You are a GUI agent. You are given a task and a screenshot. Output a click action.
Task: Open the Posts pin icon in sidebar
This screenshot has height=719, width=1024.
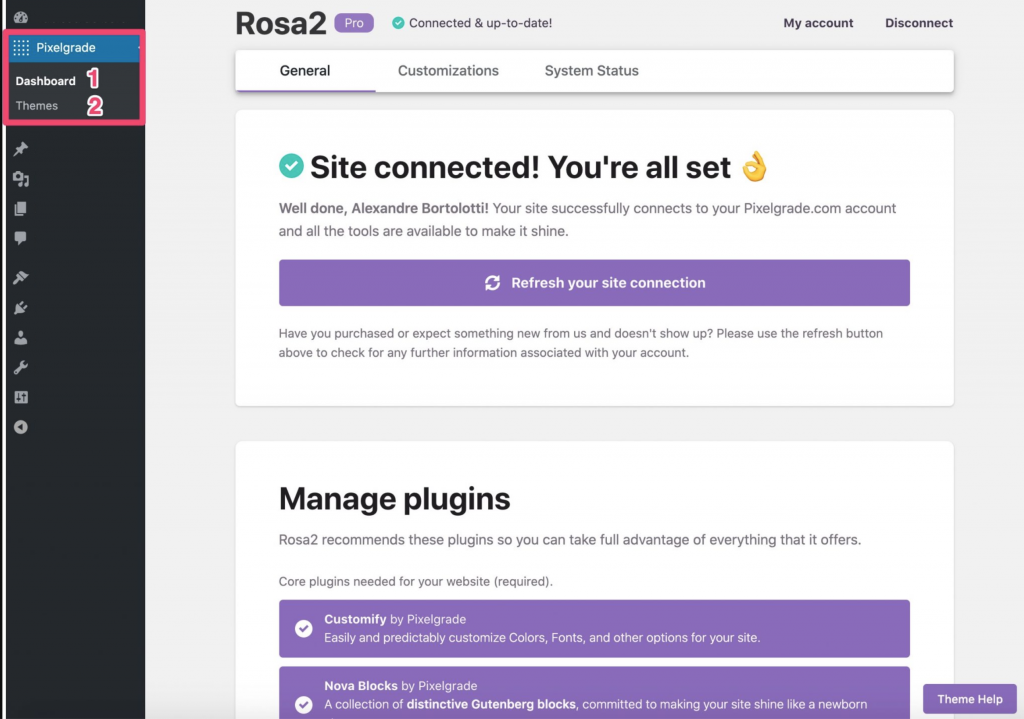click(22, 147)
